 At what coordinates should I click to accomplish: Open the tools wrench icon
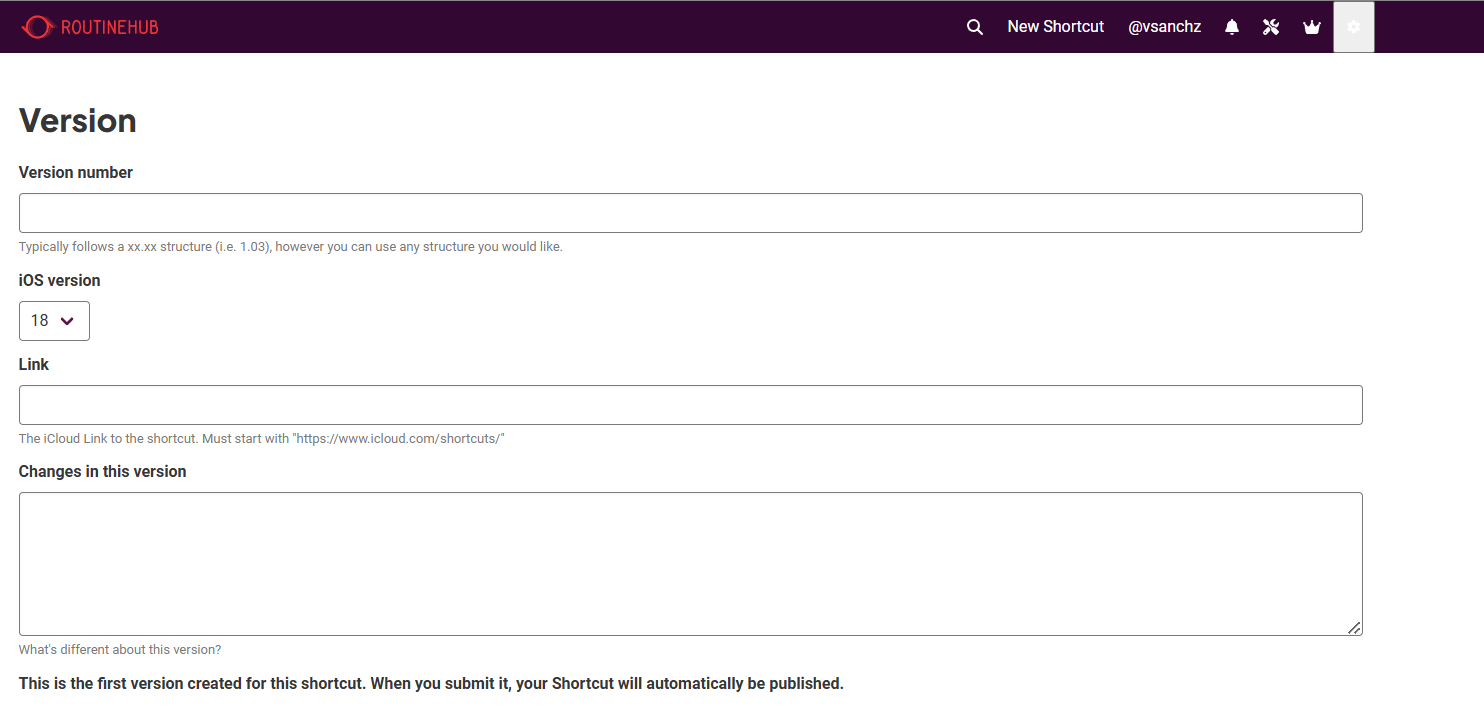pyautogui.click(x=1271, y=27)
